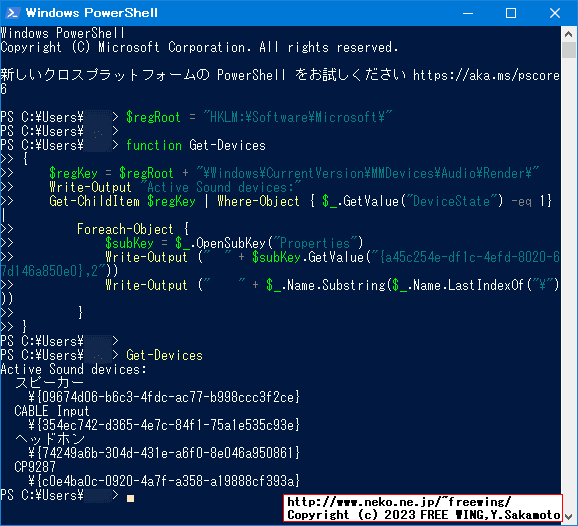The width and height of the screenshot is (578, 526).
Task: Click the "Get-ChildItem $regKey" command text
Action: pyautogui.click(x=122, y=201)
